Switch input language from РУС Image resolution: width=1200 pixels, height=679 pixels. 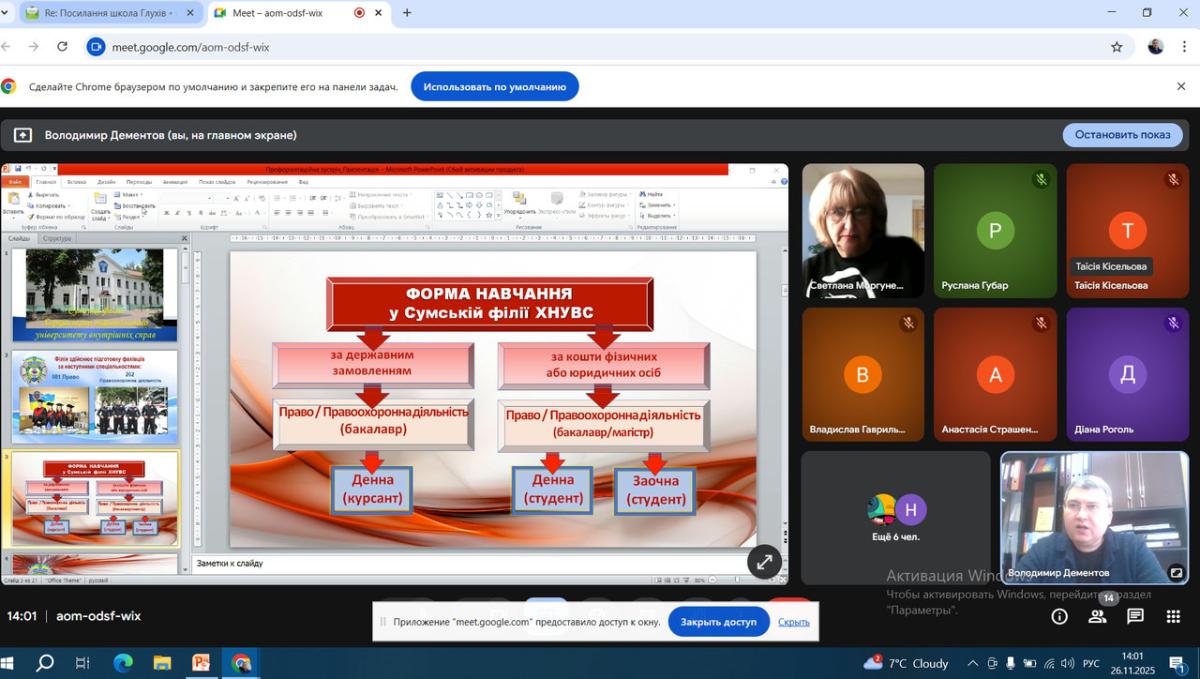tap(1092, 663)
